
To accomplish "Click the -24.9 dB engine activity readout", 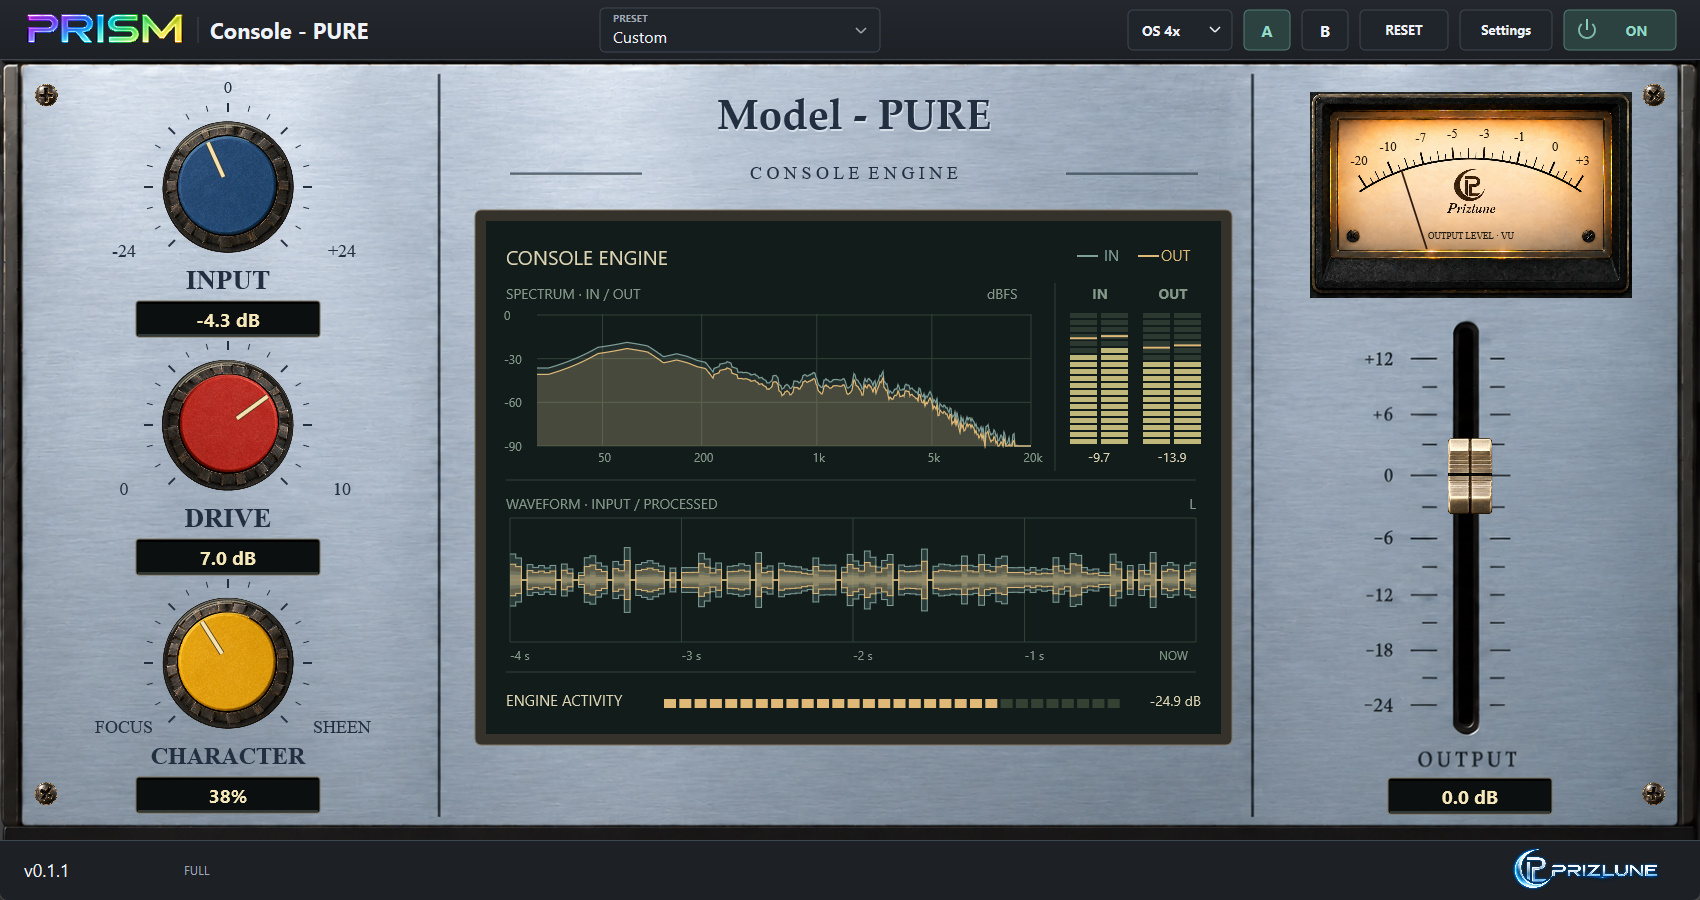I will click(1175, 701).
